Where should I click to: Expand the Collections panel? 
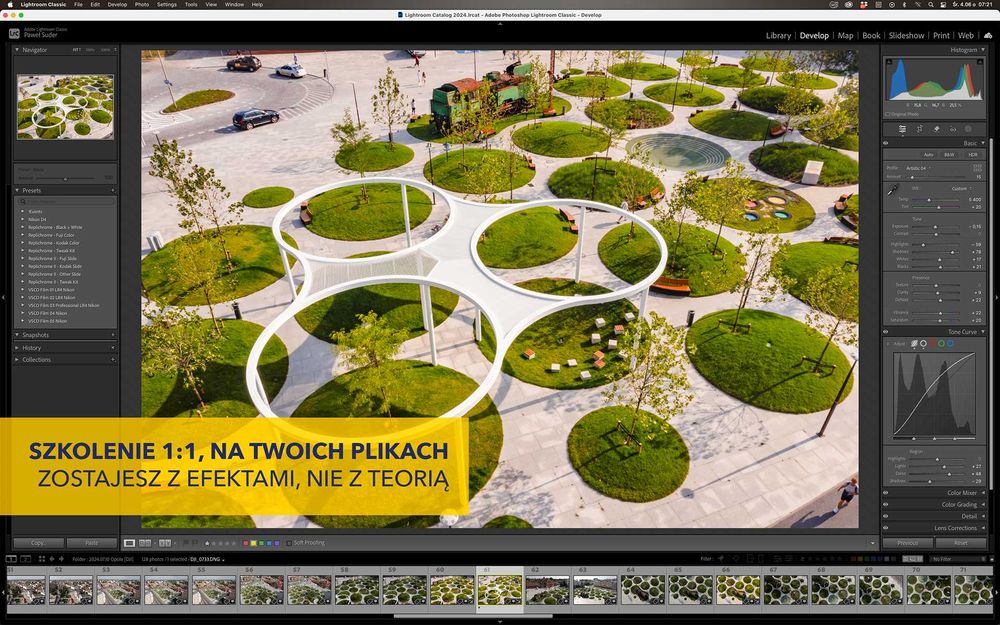tap(17, 360)
